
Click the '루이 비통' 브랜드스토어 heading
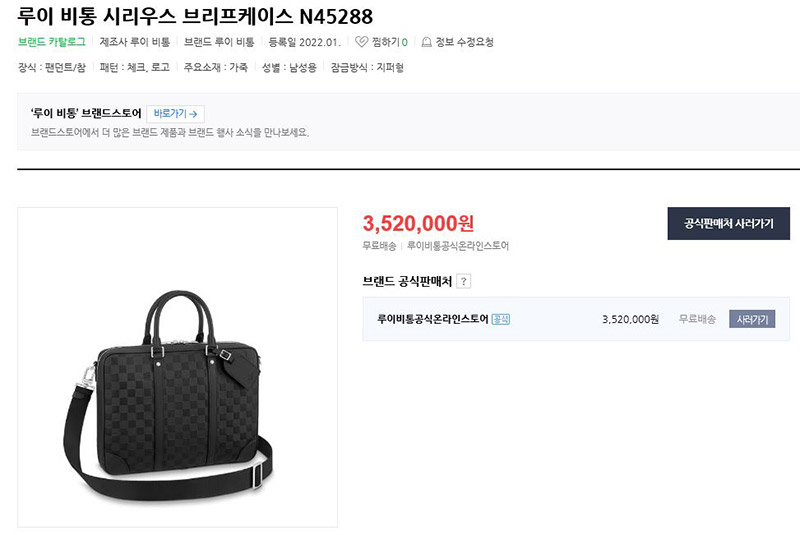click(x=86, y=113)
